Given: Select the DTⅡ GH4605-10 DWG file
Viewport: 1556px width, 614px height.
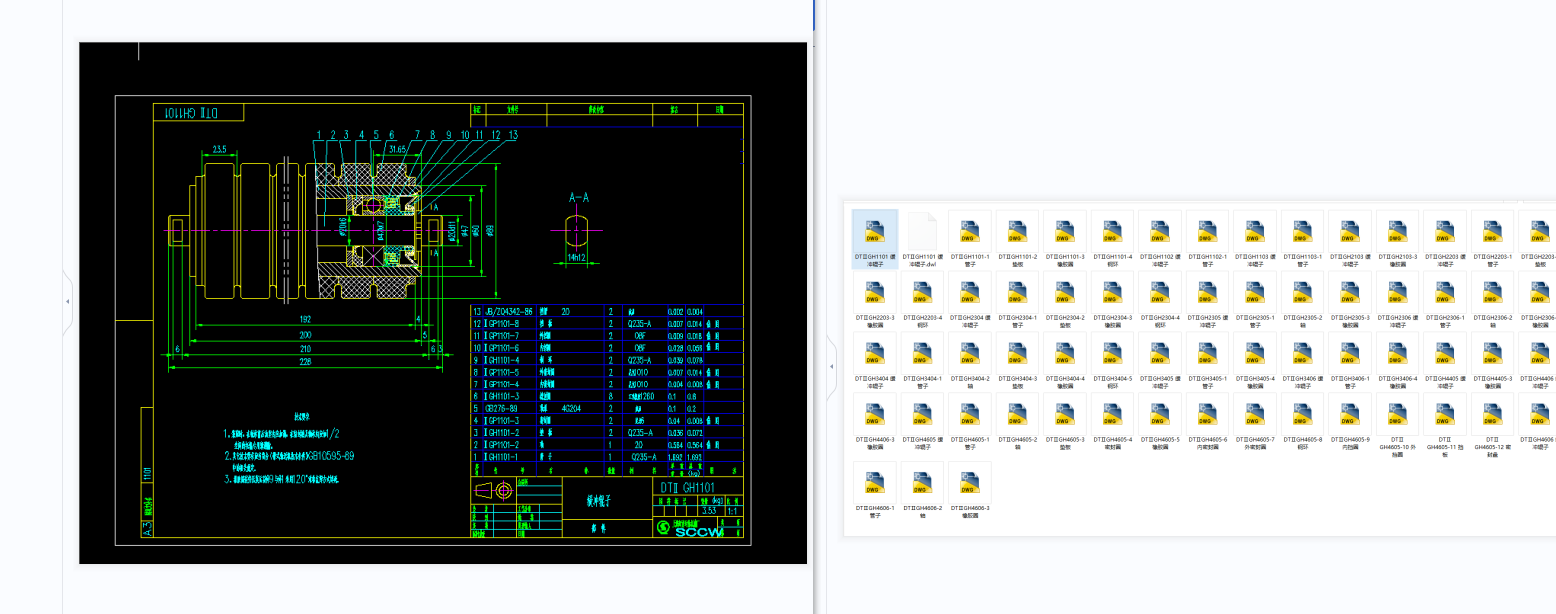Looking at the screenshot, I should click(x=1398, y=426).
